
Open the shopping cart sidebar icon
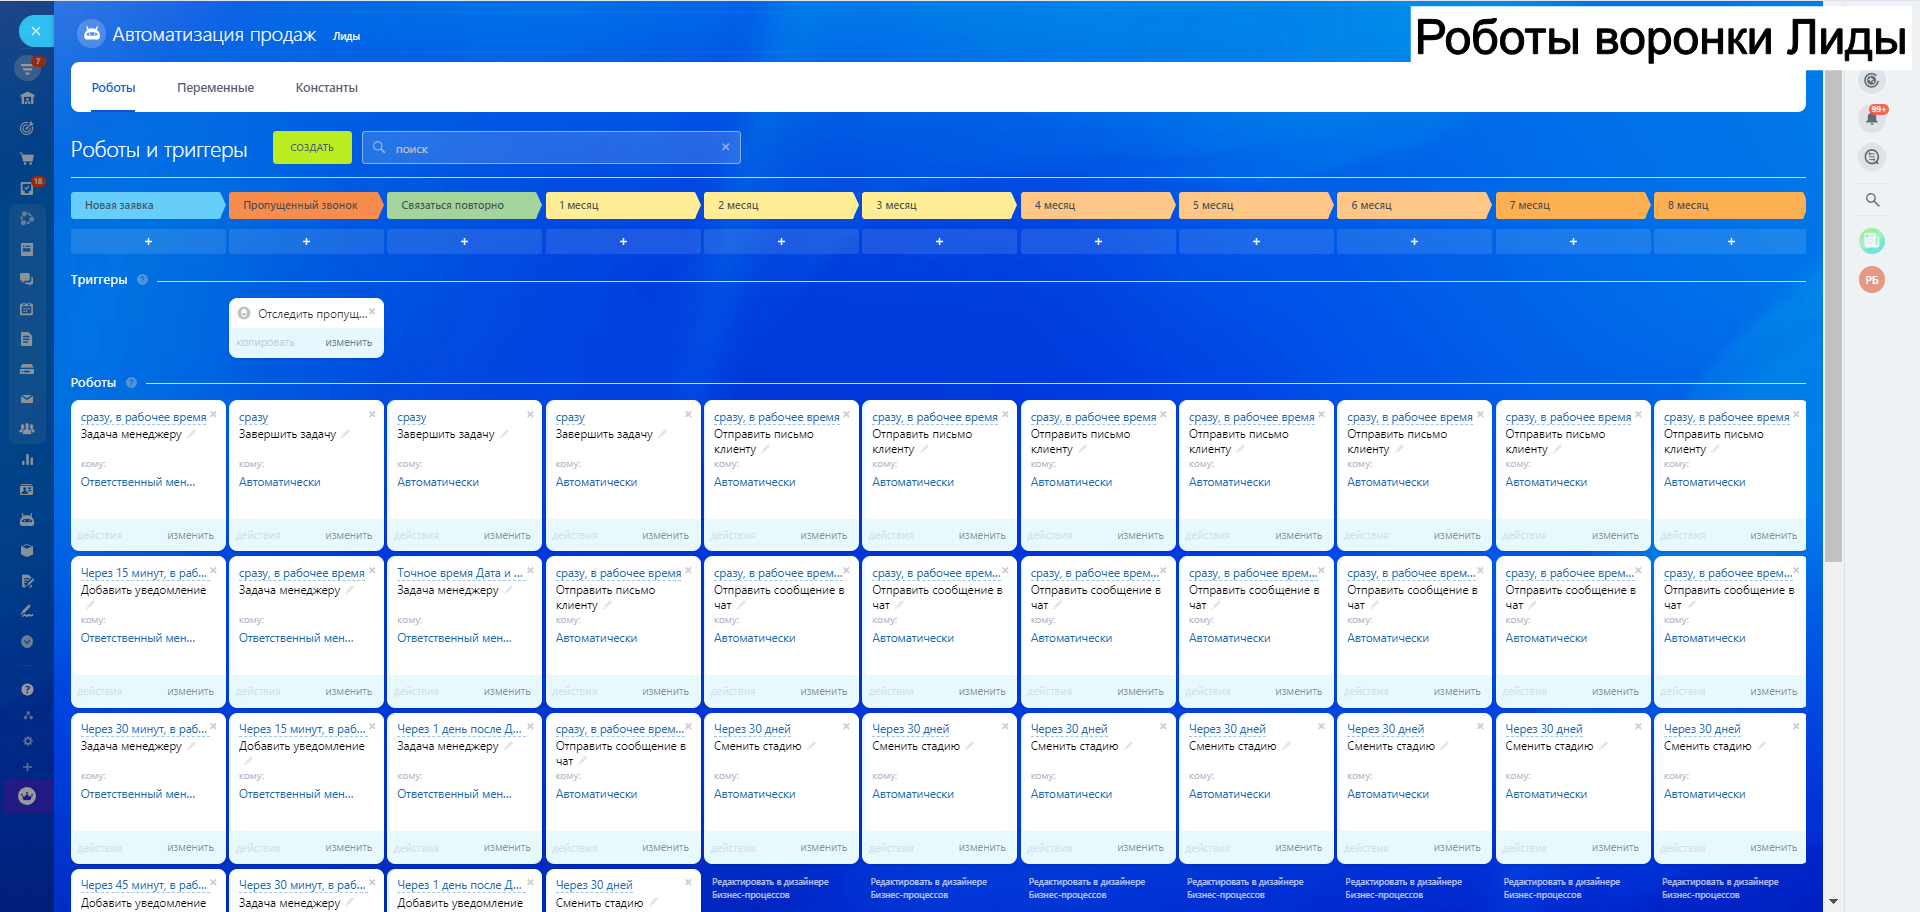(27, 158)
